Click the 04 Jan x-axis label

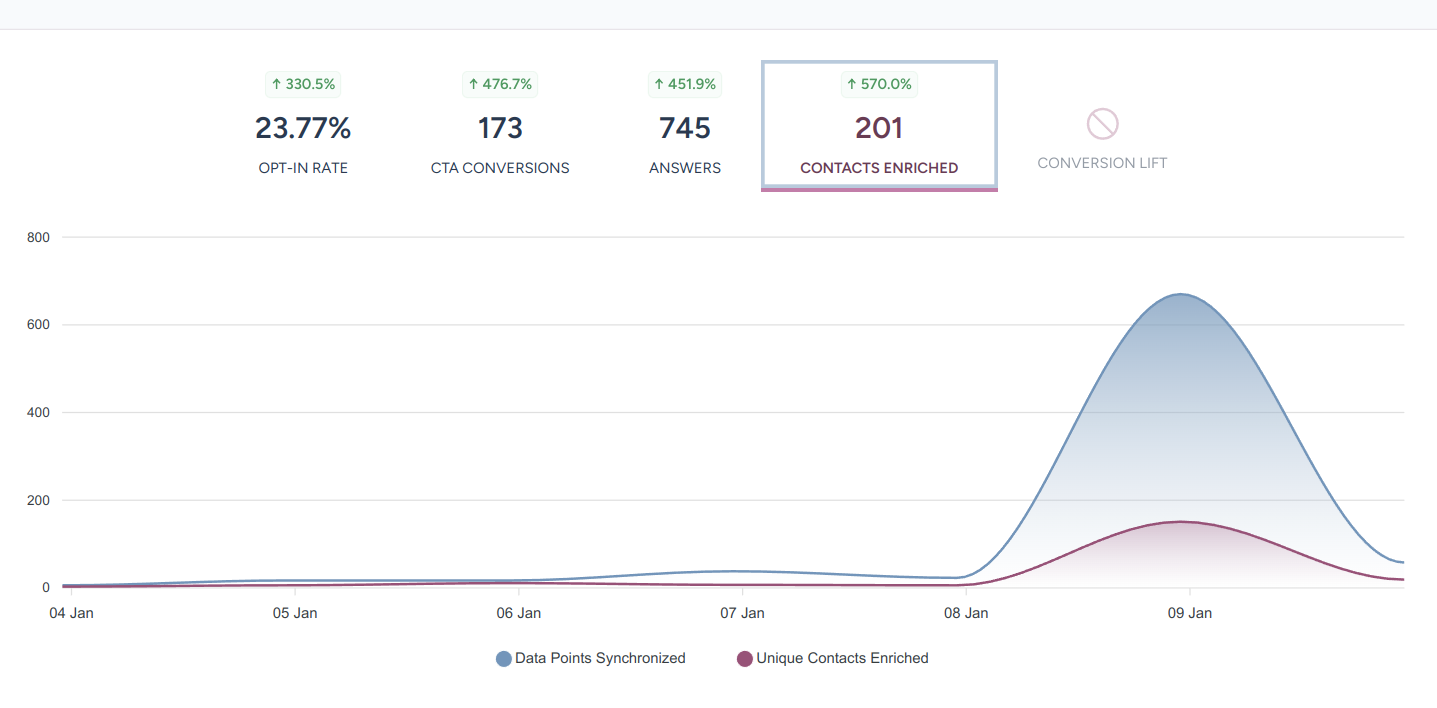71,613
